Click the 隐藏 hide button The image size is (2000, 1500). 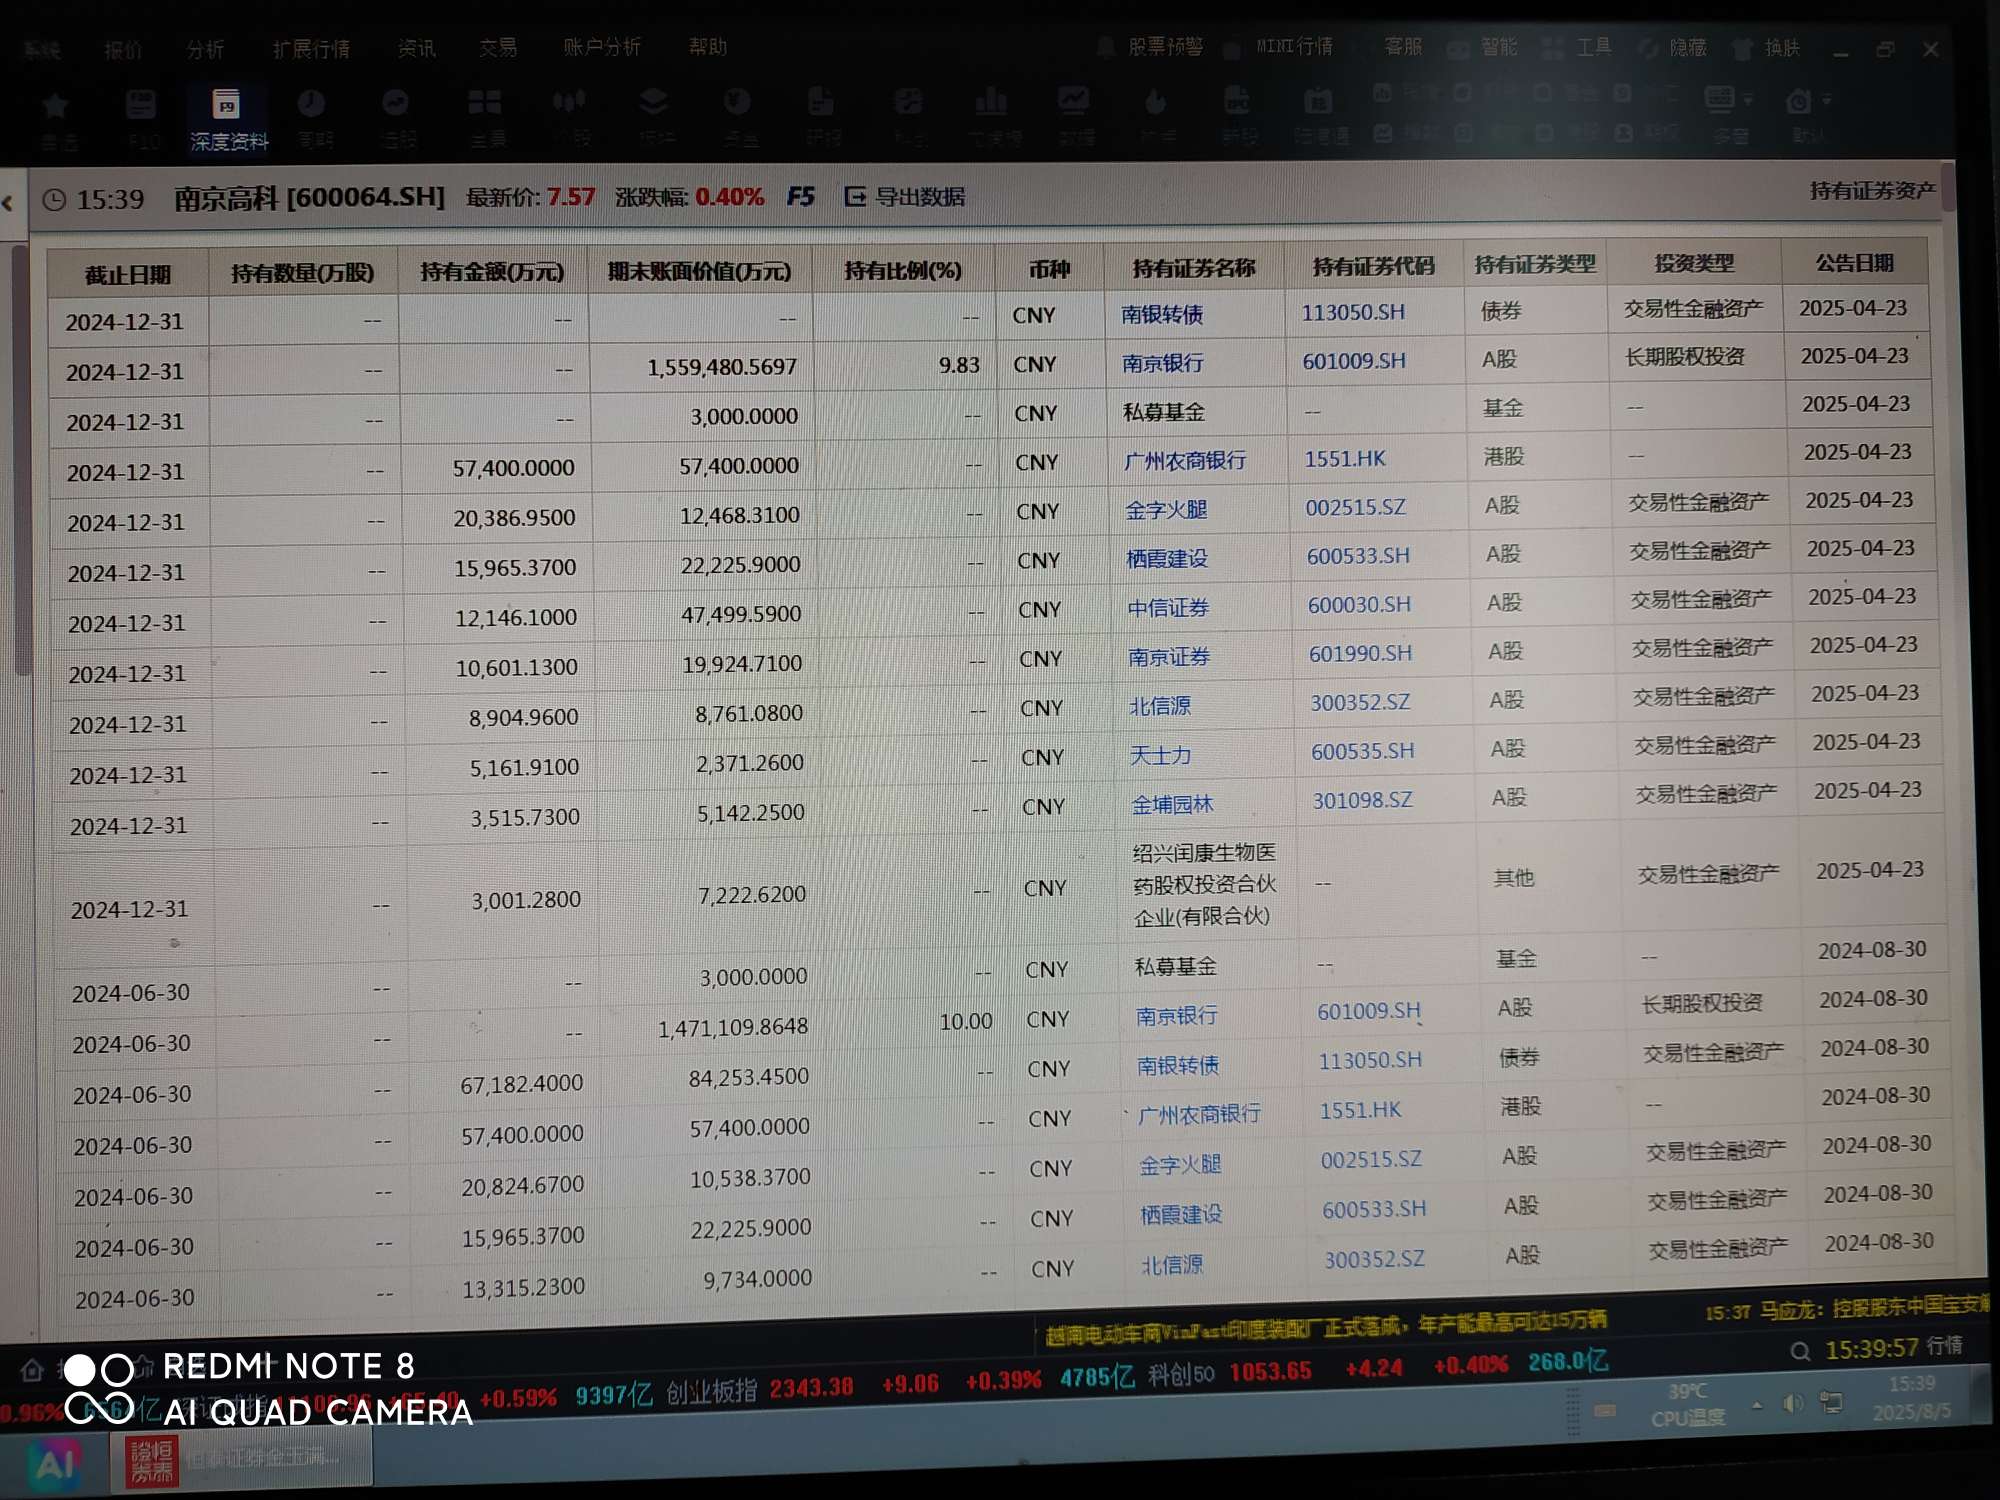1688,47
